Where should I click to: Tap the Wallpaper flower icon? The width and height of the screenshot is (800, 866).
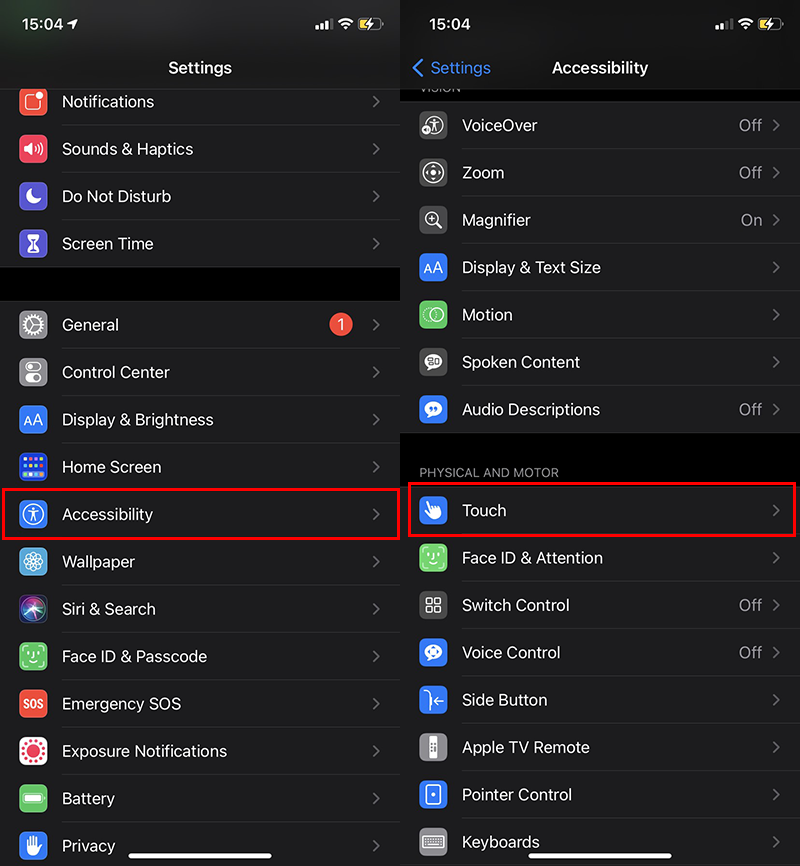pyautogui.click(x=33, y=562)
